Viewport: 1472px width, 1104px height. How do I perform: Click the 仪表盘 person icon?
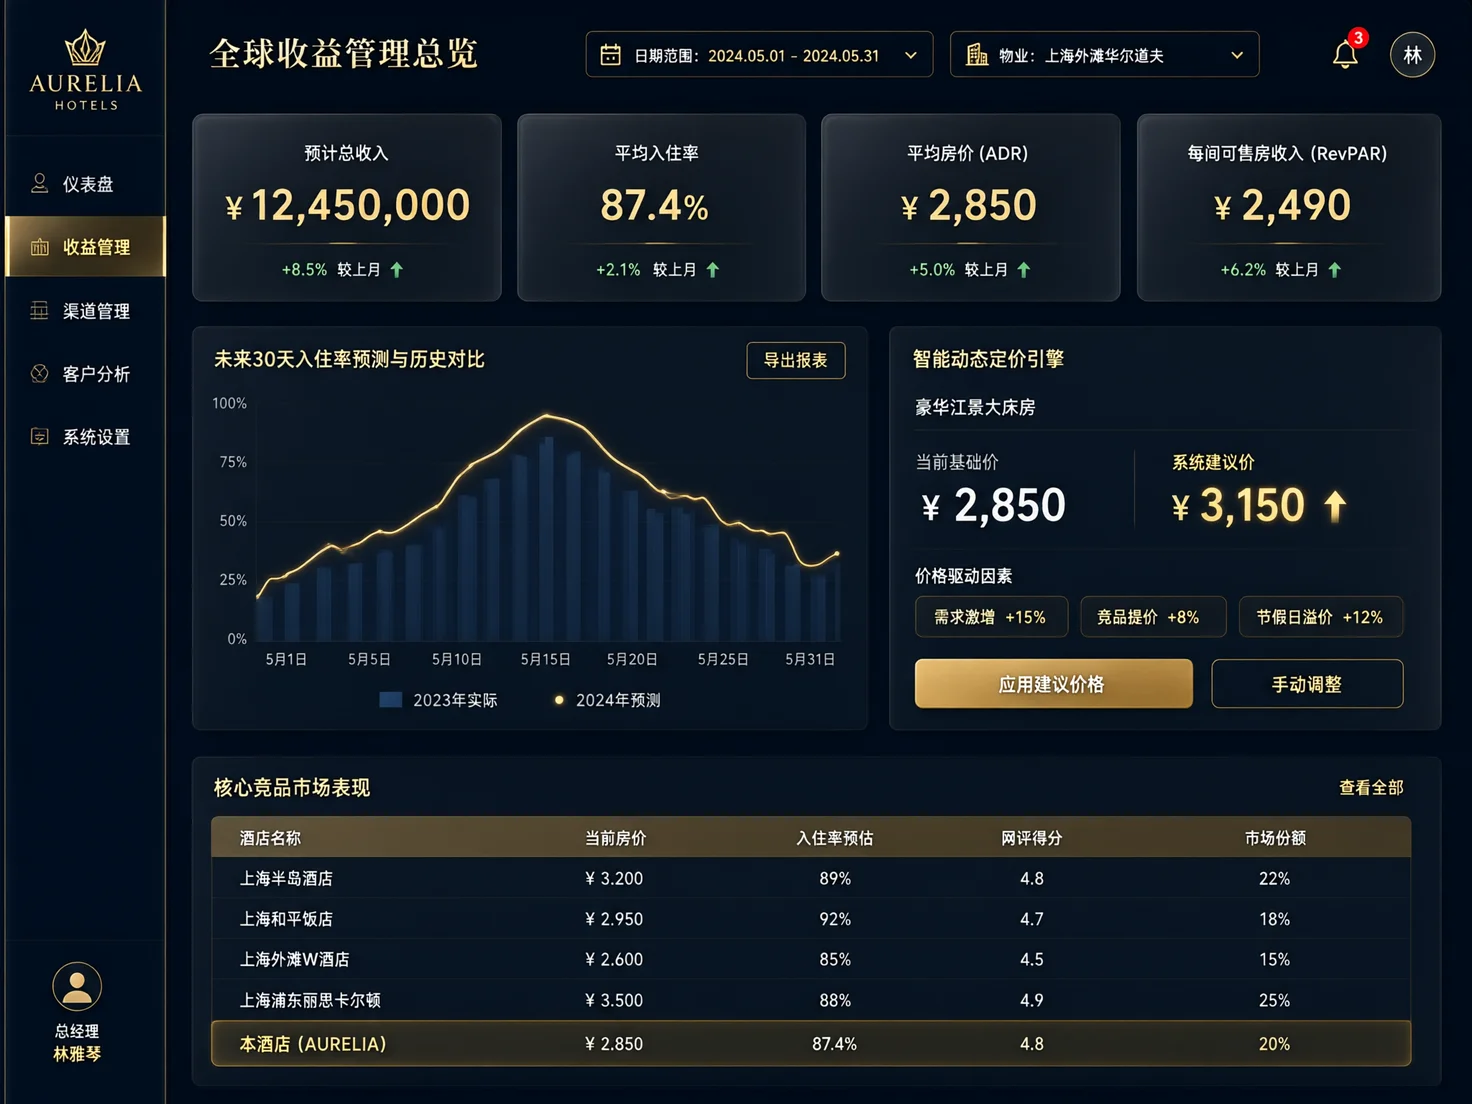coord(40,184)
